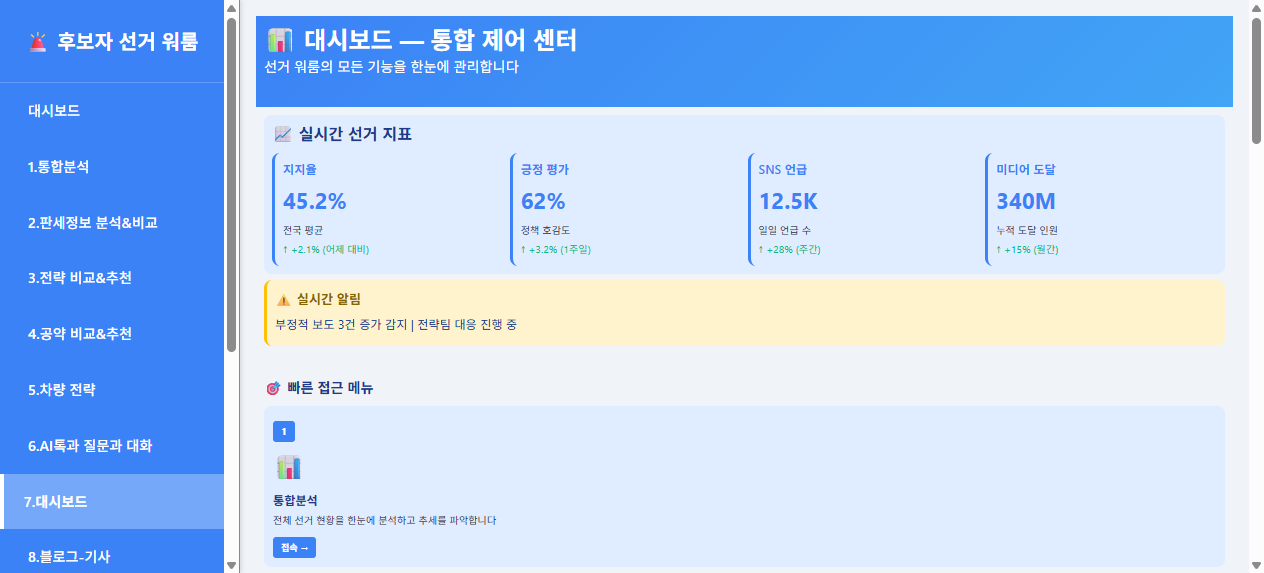Select the highlighted 7.대시보드 item

point(56,502)
